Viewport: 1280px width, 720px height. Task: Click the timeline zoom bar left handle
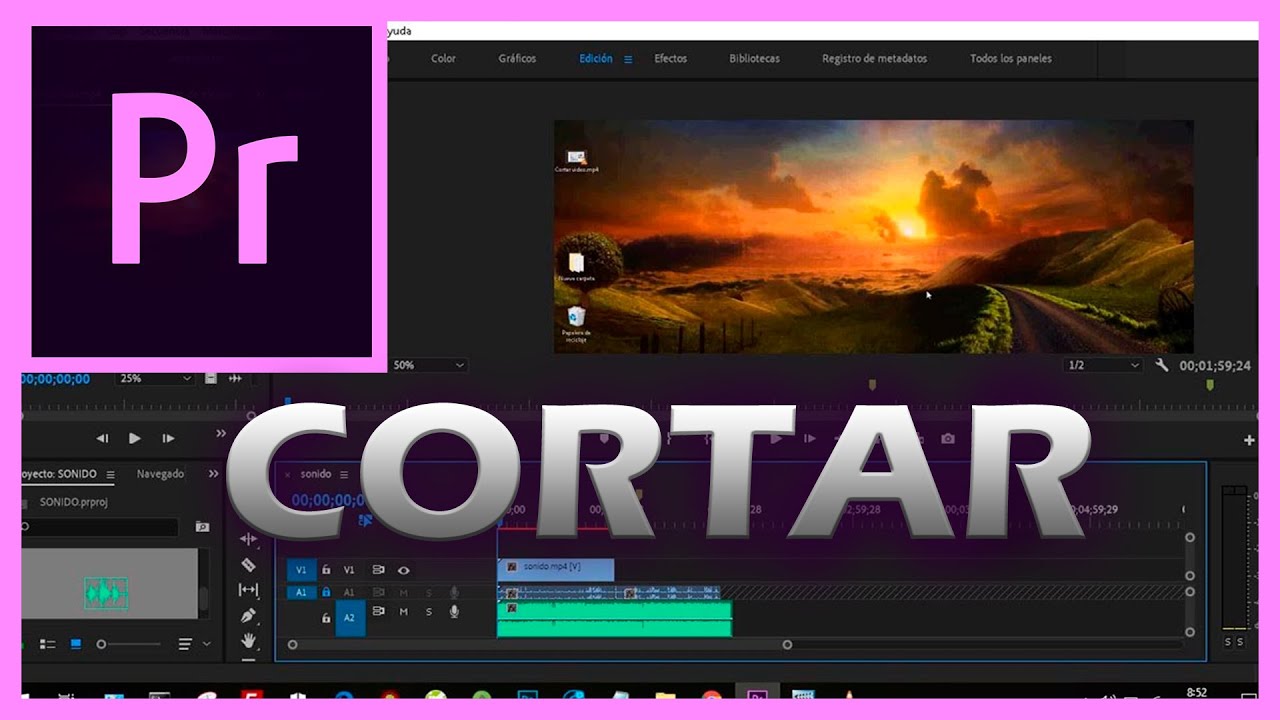point(292,645)
